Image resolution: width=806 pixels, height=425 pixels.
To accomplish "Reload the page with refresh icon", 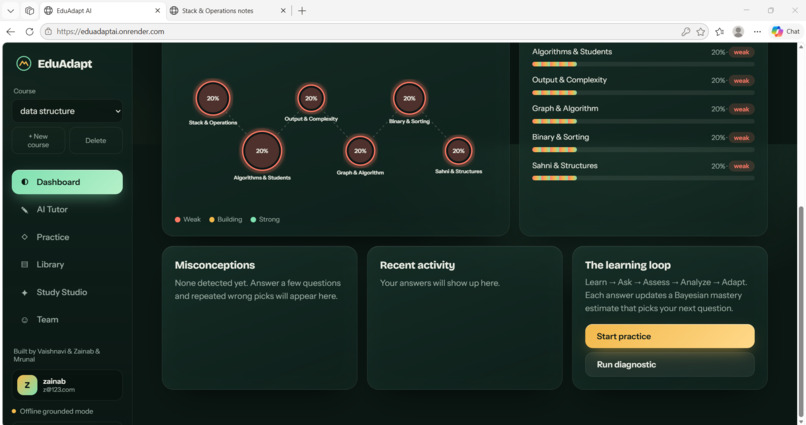I will point(30,31).
